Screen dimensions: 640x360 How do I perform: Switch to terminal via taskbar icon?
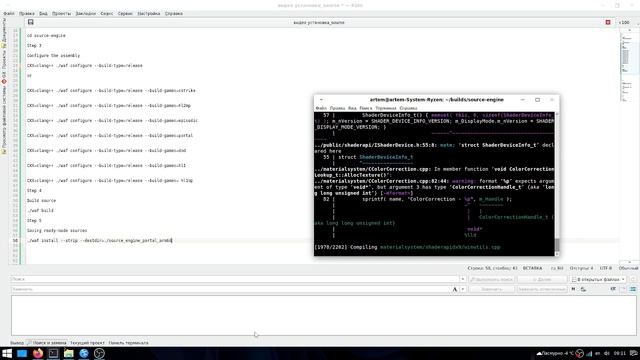(x=53, y=353)
